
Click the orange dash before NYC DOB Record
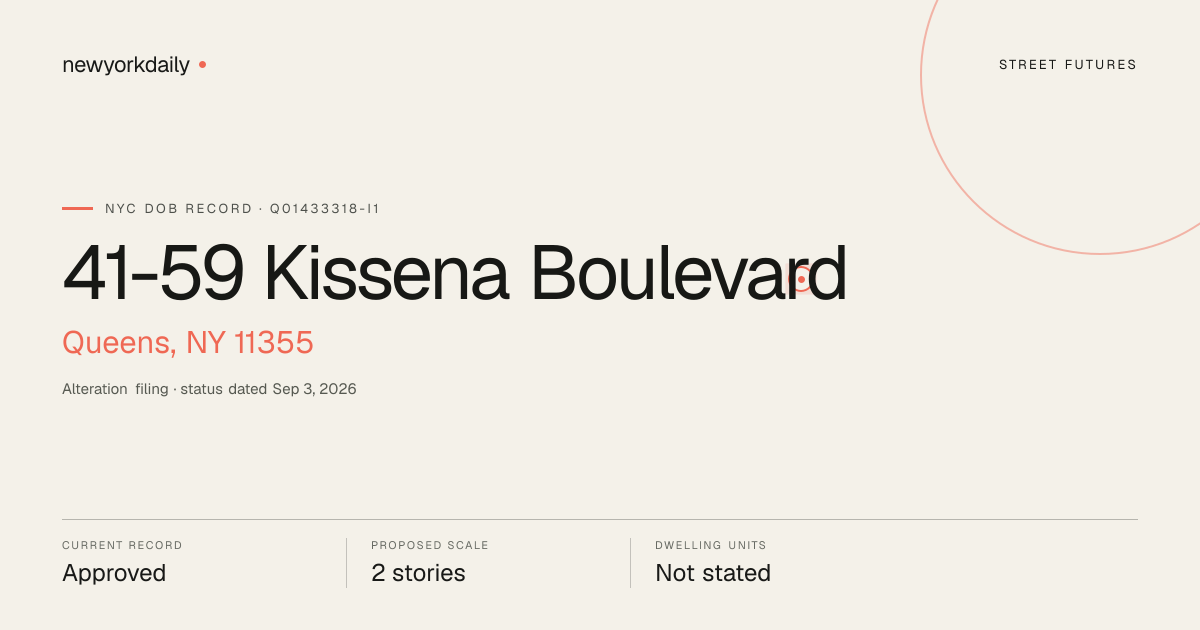(77, 209)
